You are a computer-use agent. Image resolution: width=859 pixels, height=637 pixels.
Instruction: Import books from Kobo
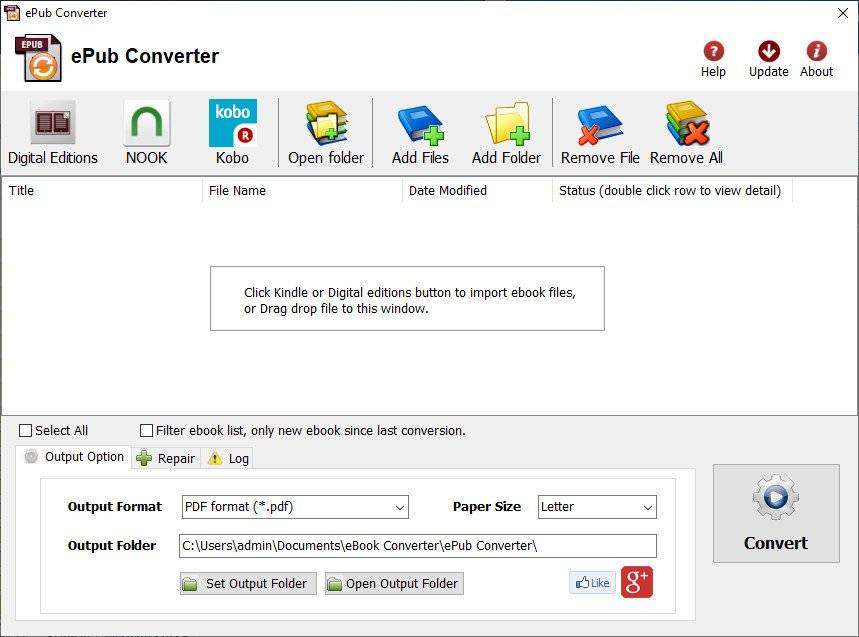232,133
